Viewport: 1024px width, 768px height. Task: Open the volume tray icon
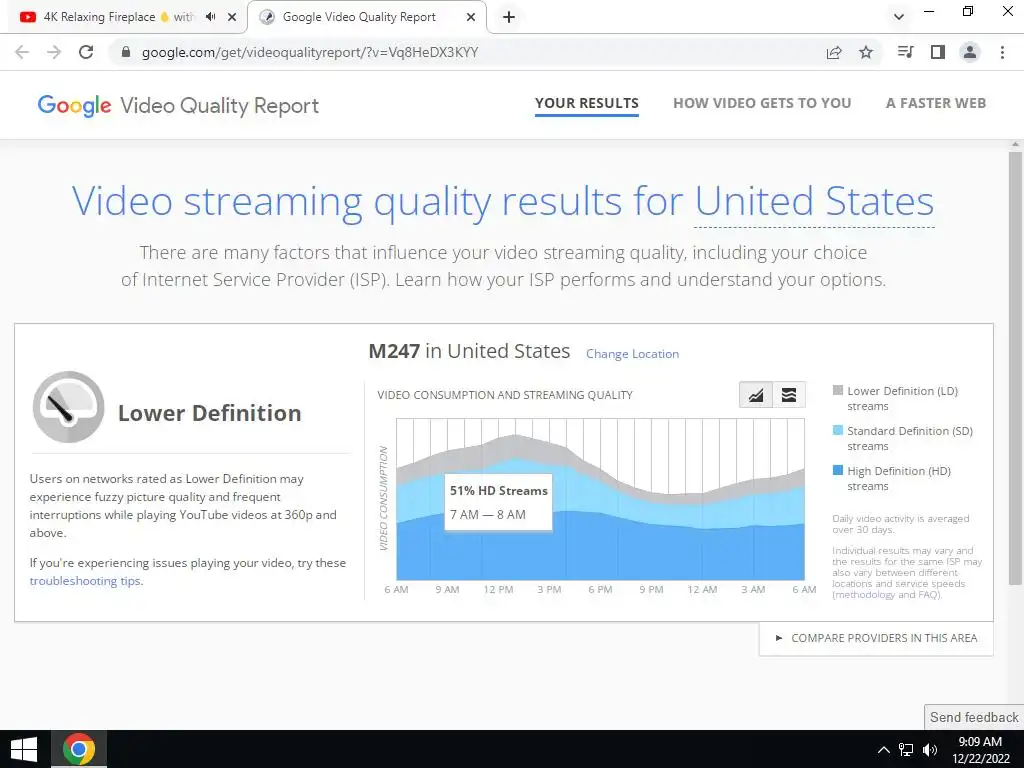(930, 750)
